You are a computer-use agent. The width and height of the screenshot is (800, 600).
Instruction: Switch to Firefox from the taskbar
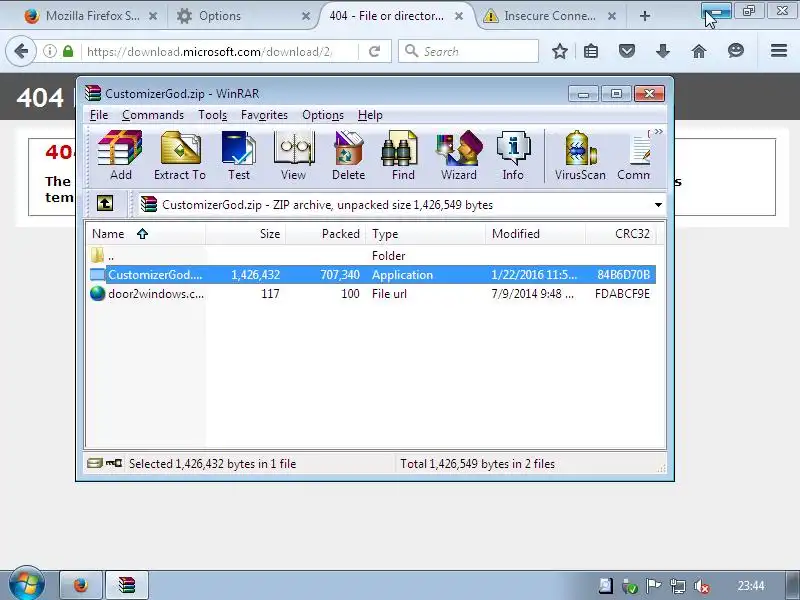click(x=81, y=585)
